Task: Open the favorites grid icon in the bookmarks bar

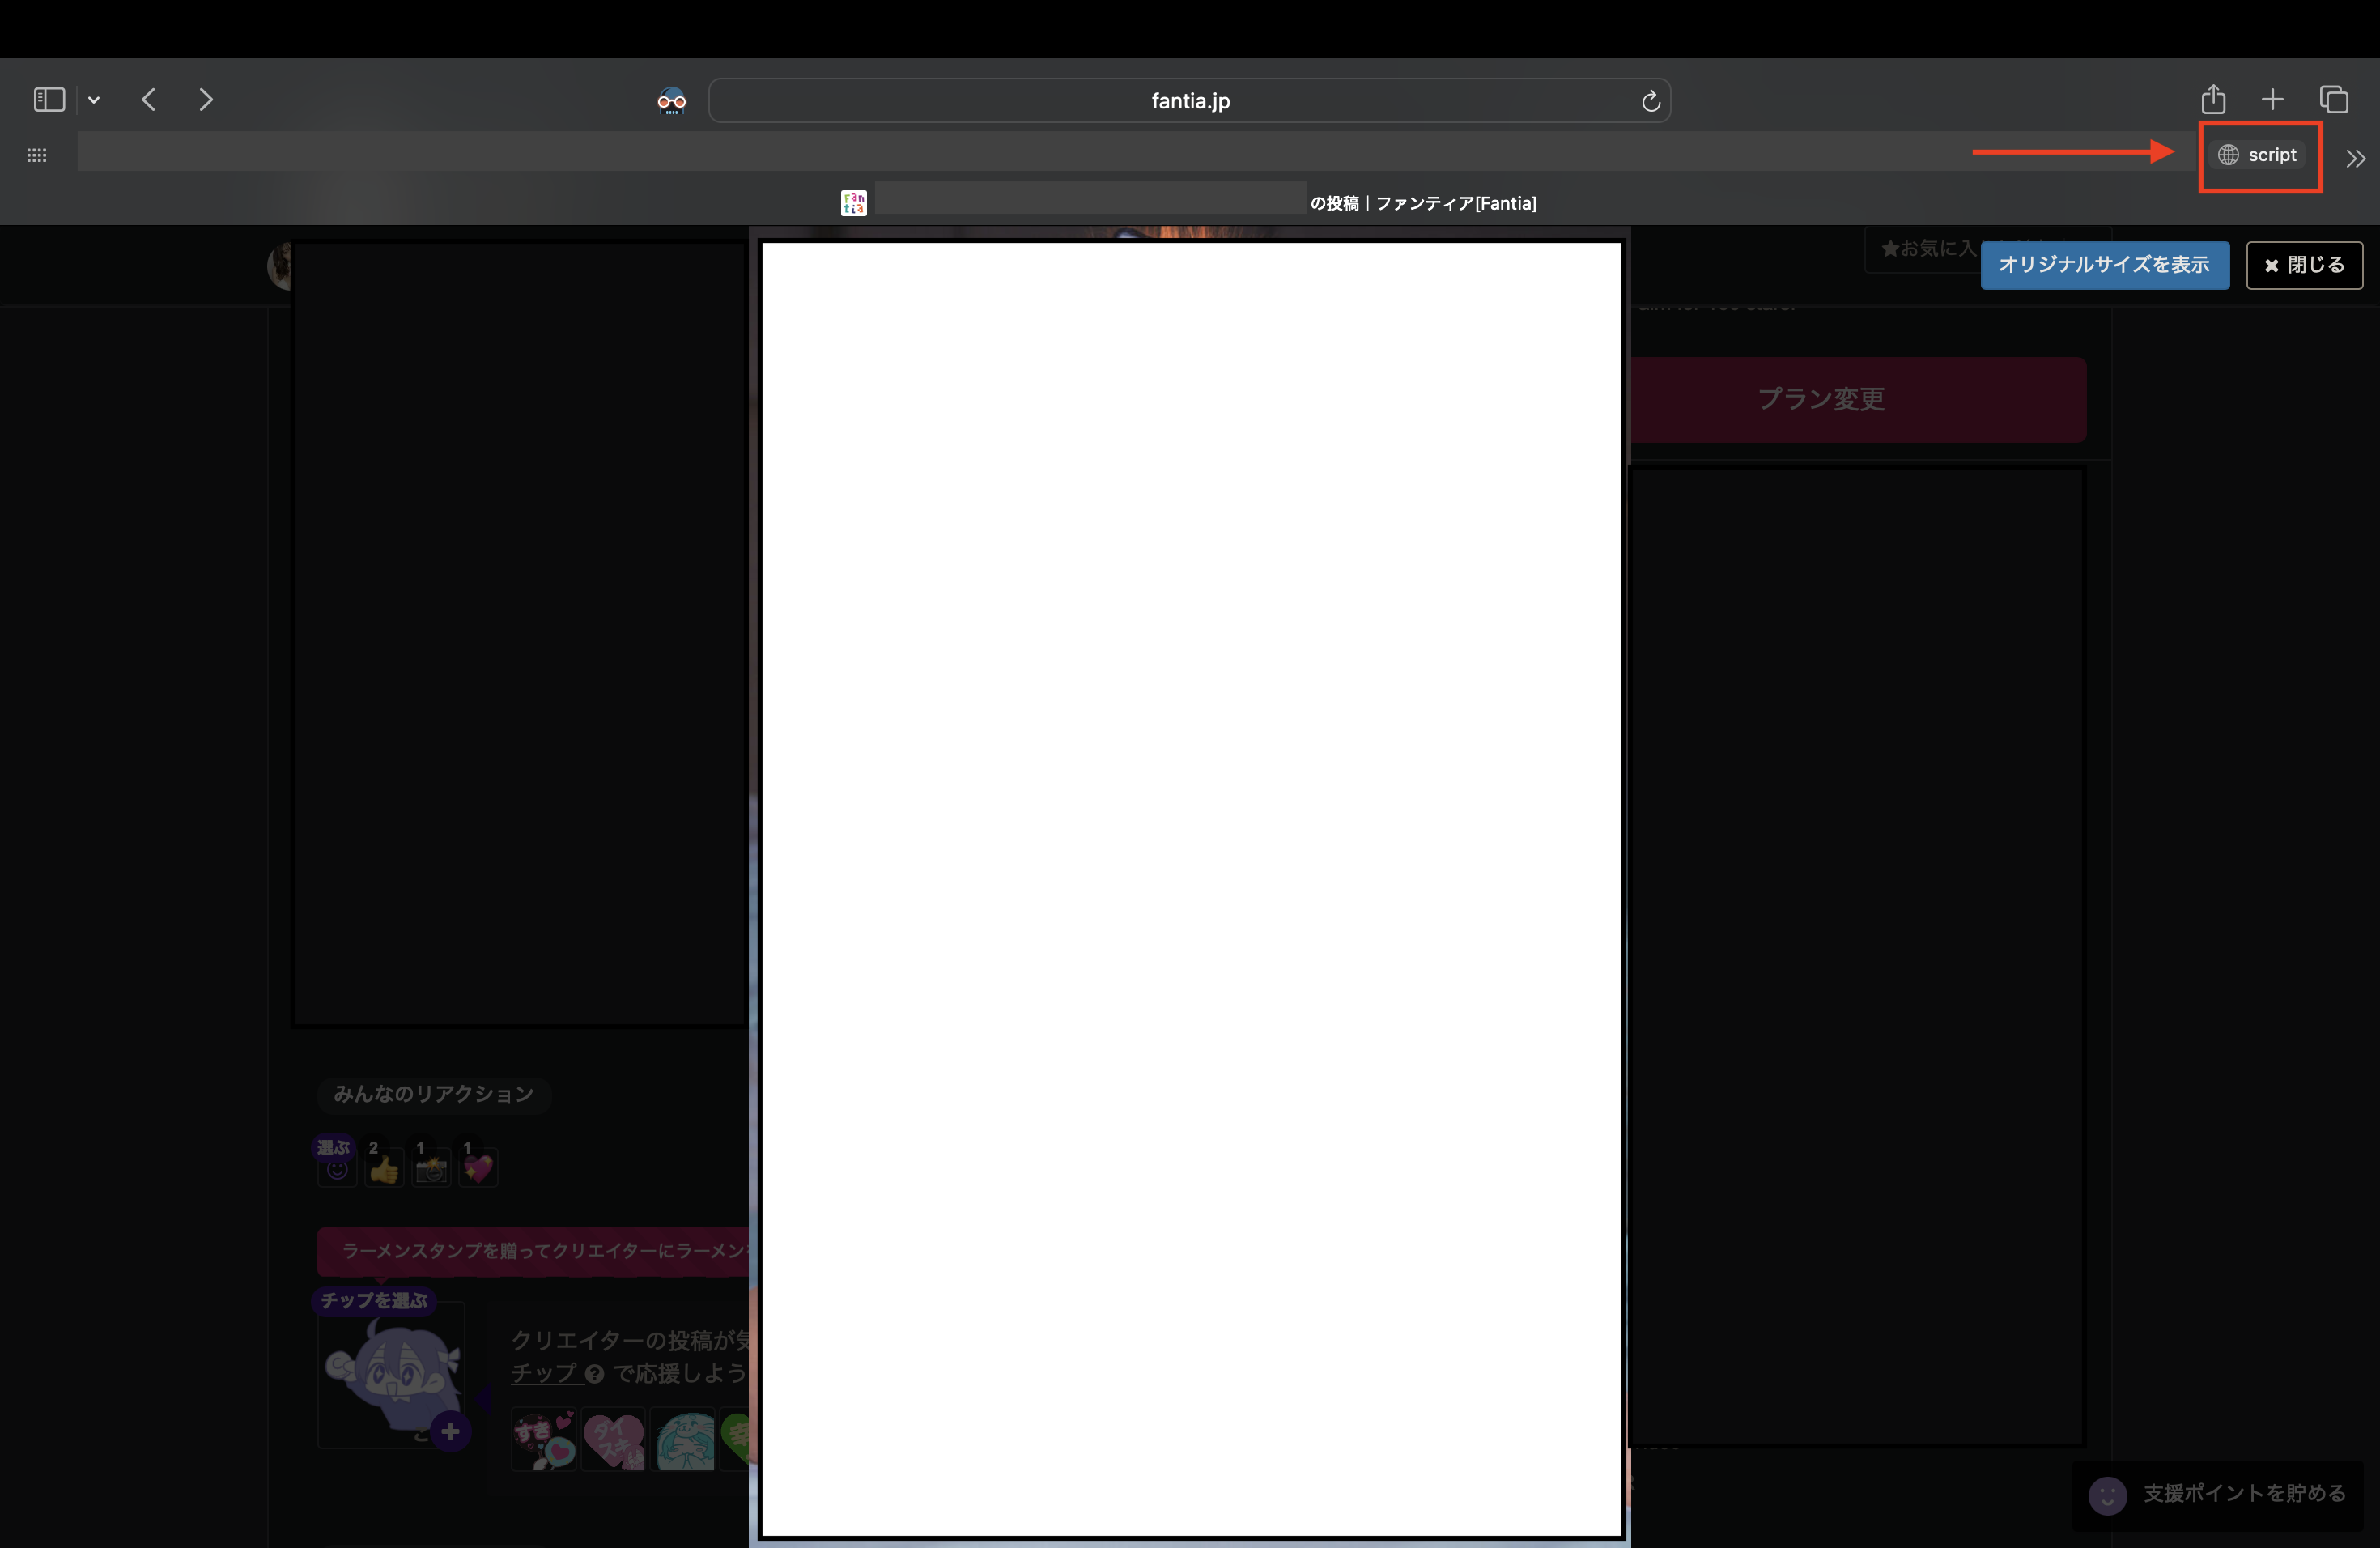Action: coord(37,155)
